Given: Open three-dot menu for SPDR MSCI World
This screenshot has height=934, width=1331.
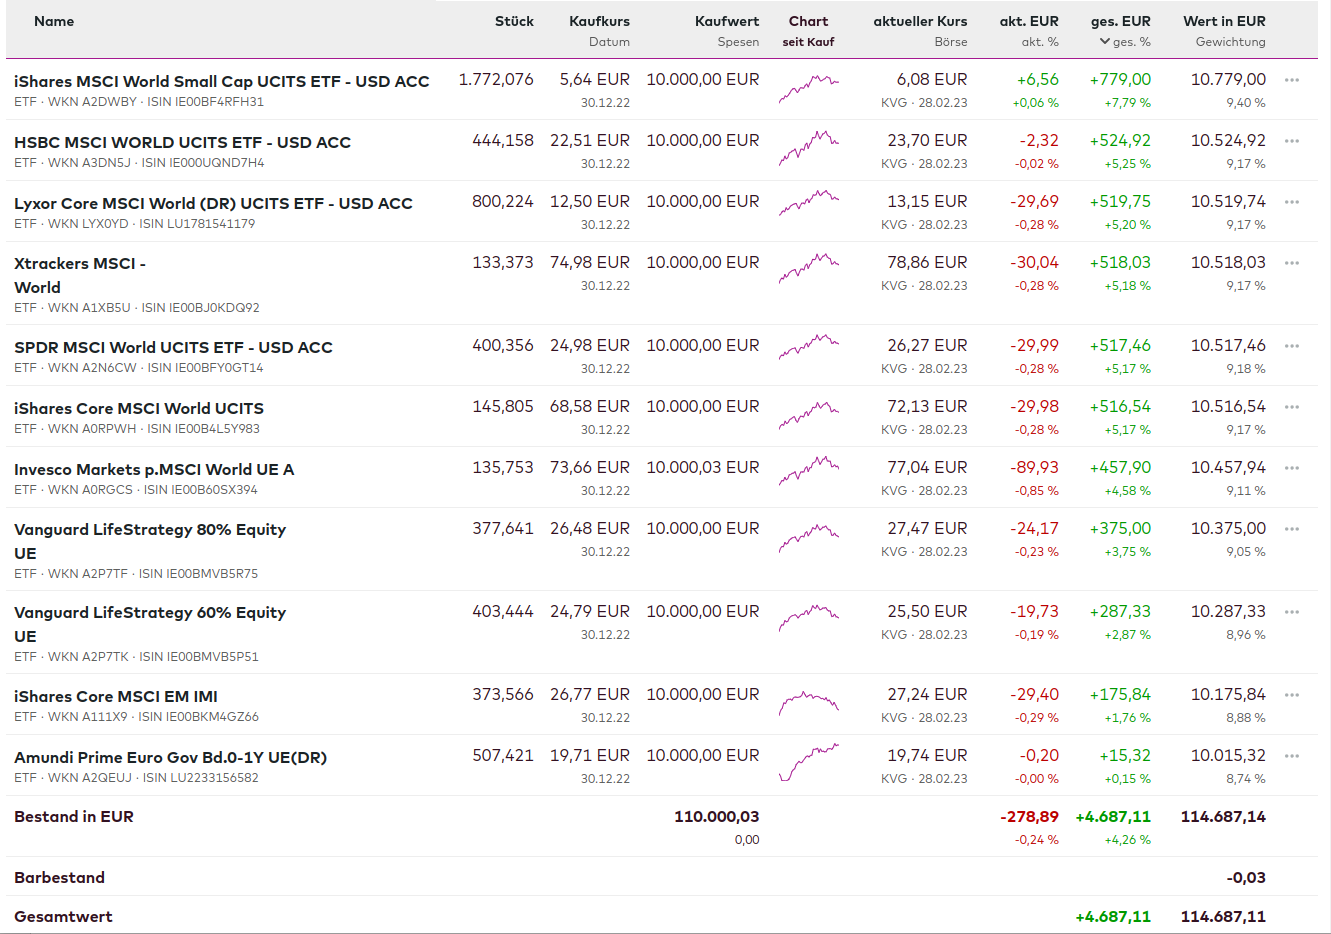Looking at the screenshot, I should coord(1292,346).
